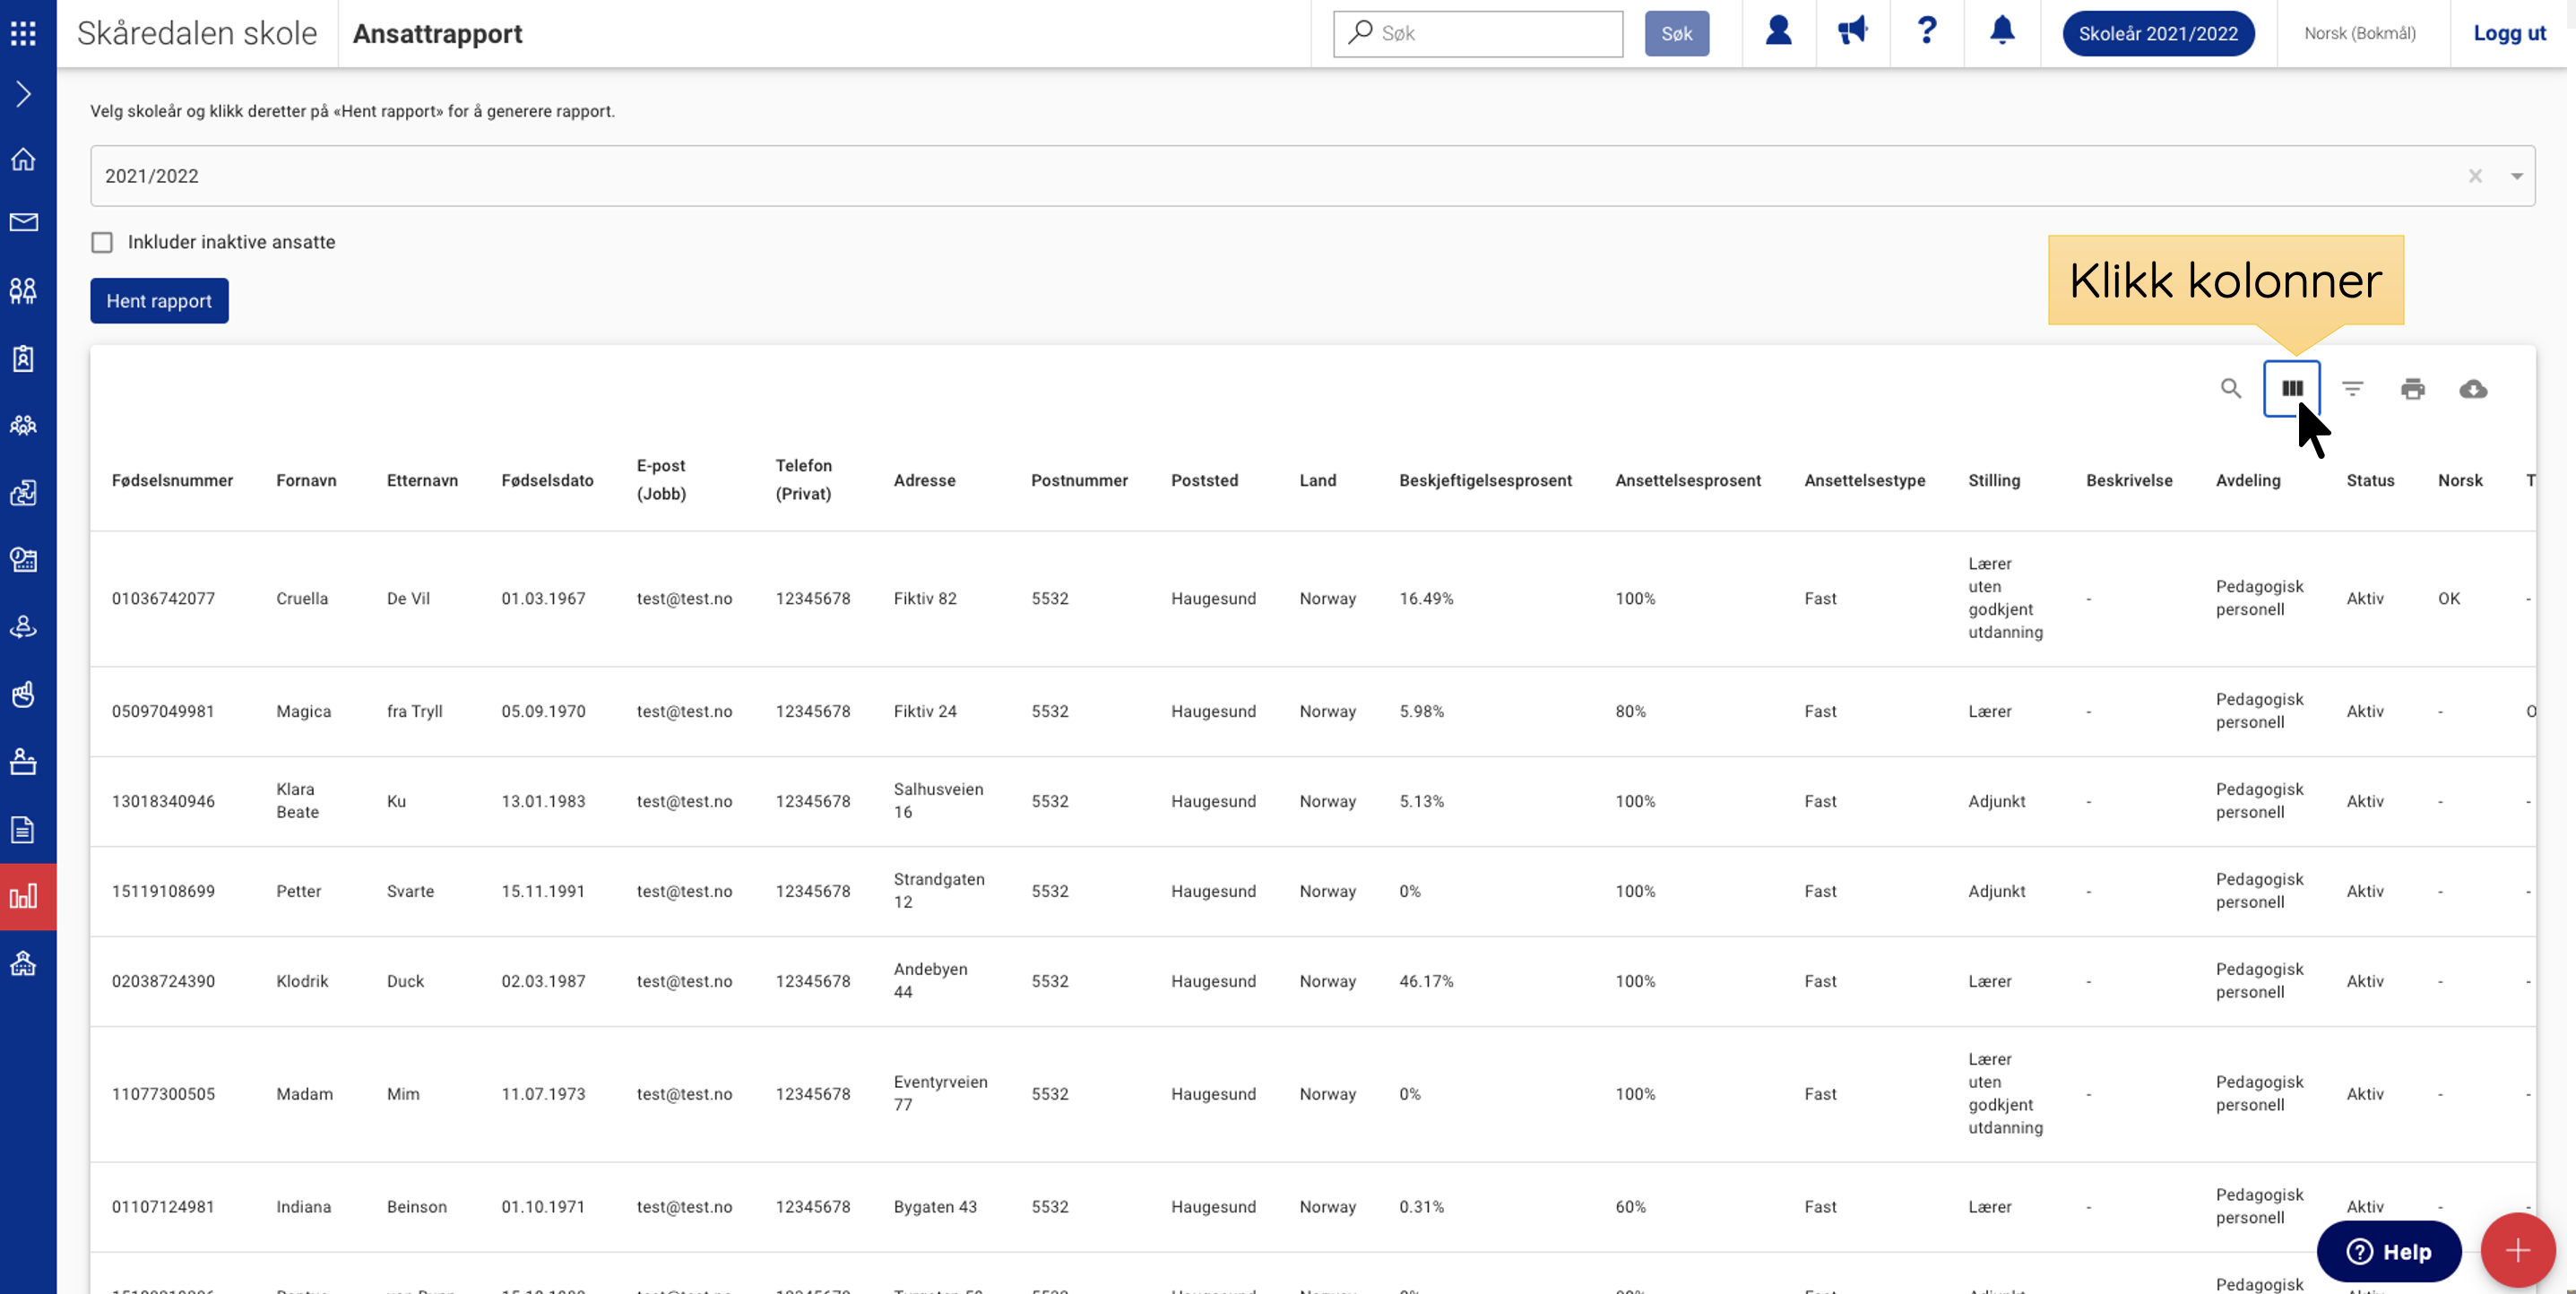Click the Help chat button
The image size is (2576, 1294).
(x=2389, y=1251)
